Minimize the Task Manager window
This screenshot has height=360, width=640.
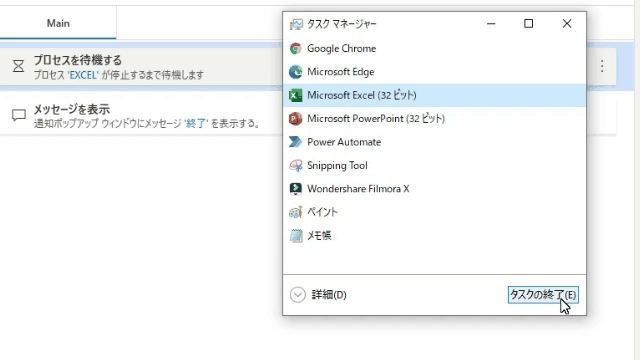click(491, 24)
